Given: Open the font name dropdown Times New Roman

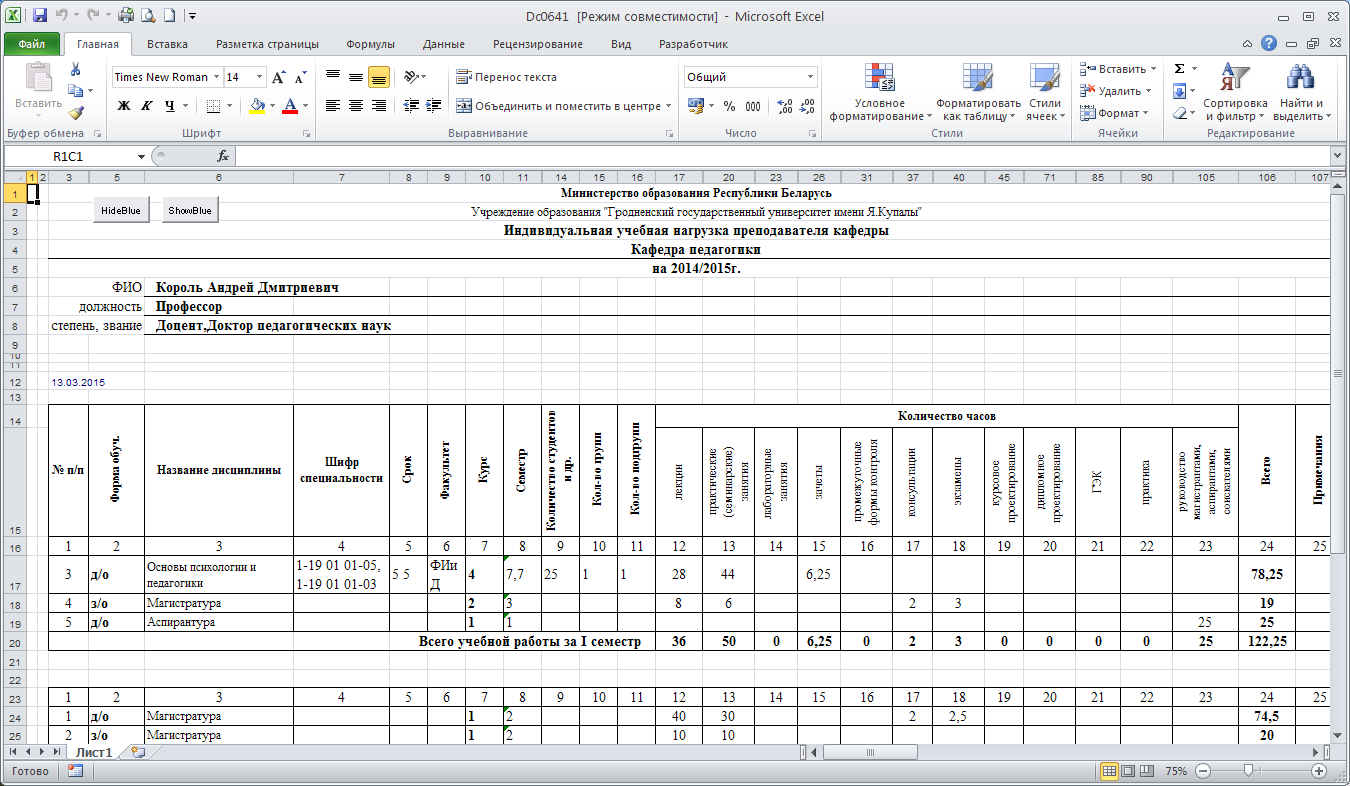Looking at the screenshot, I should point(216,77).
